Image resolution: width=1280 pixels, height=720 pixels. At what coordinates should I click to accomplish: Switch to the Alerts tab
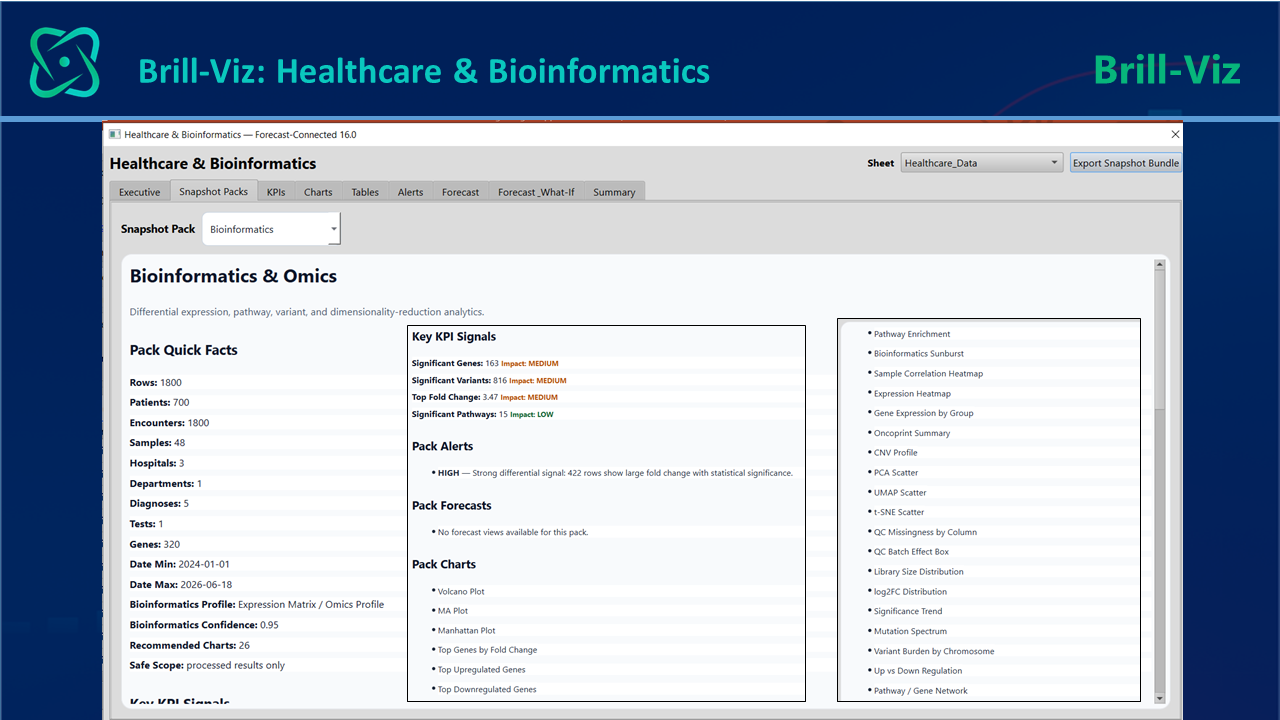click(410, 192)
